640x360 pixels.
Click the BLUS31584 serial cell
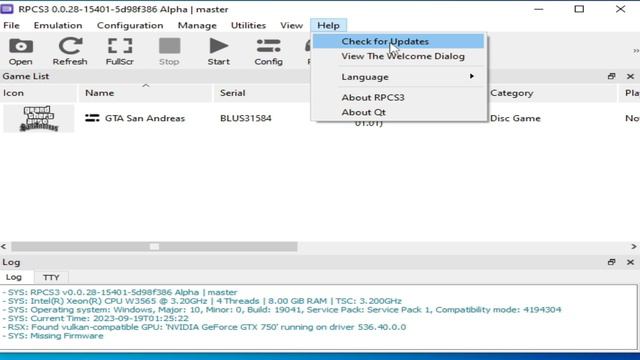tap(246, 118)
